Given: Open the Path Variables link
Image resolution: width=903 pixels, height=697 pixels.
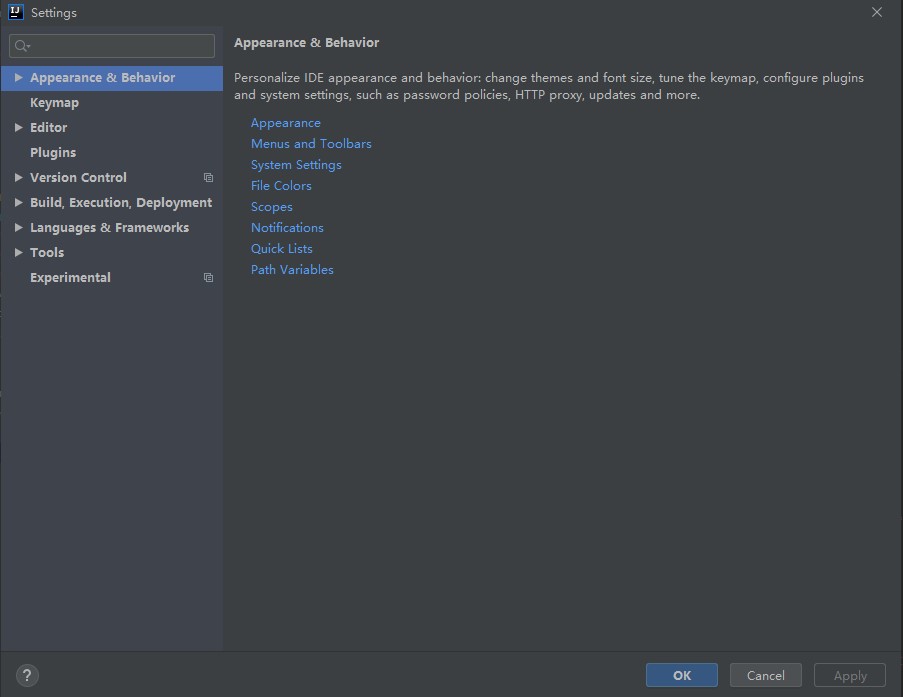Looking at the screenshot, I should [x=292, y=270].
